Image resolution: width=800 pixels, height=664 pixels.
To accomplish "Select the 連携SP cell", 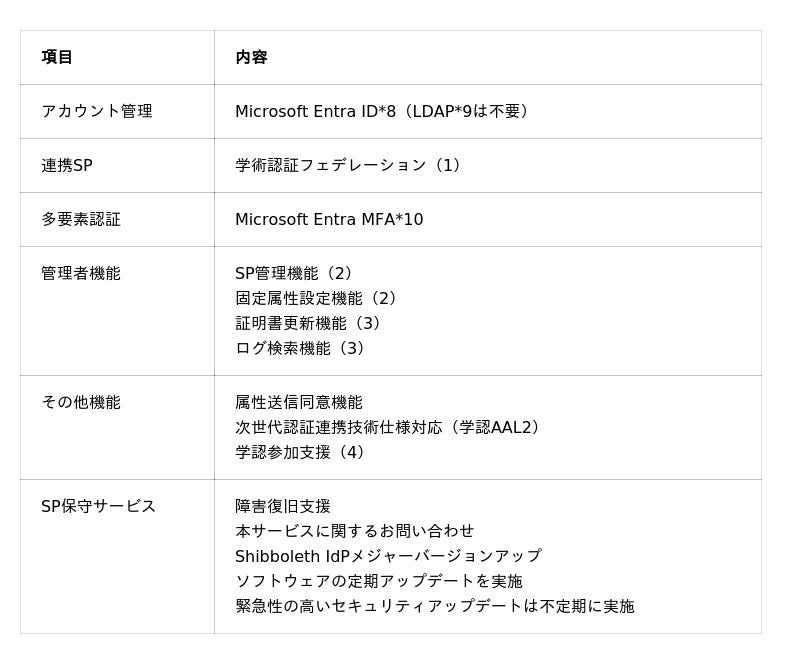I will [x=67, y=165].
